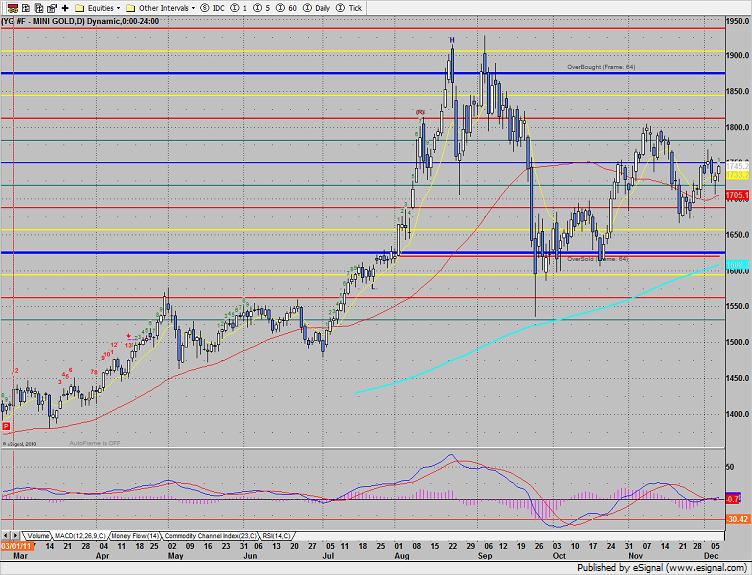The image size is (752, 575).
Task: Switch to the Volume study tab
Action: 38,535
